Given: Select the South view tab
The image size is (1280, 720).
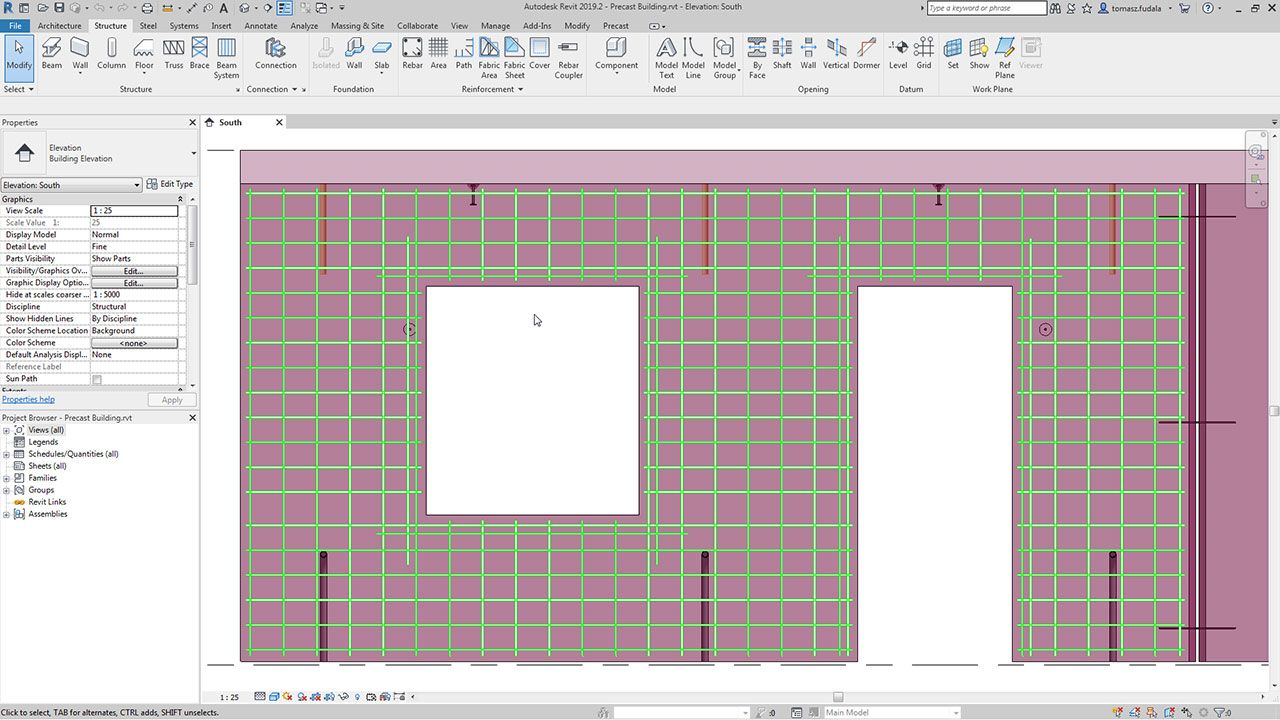Looking at the screenshot, I should point(231,122).
